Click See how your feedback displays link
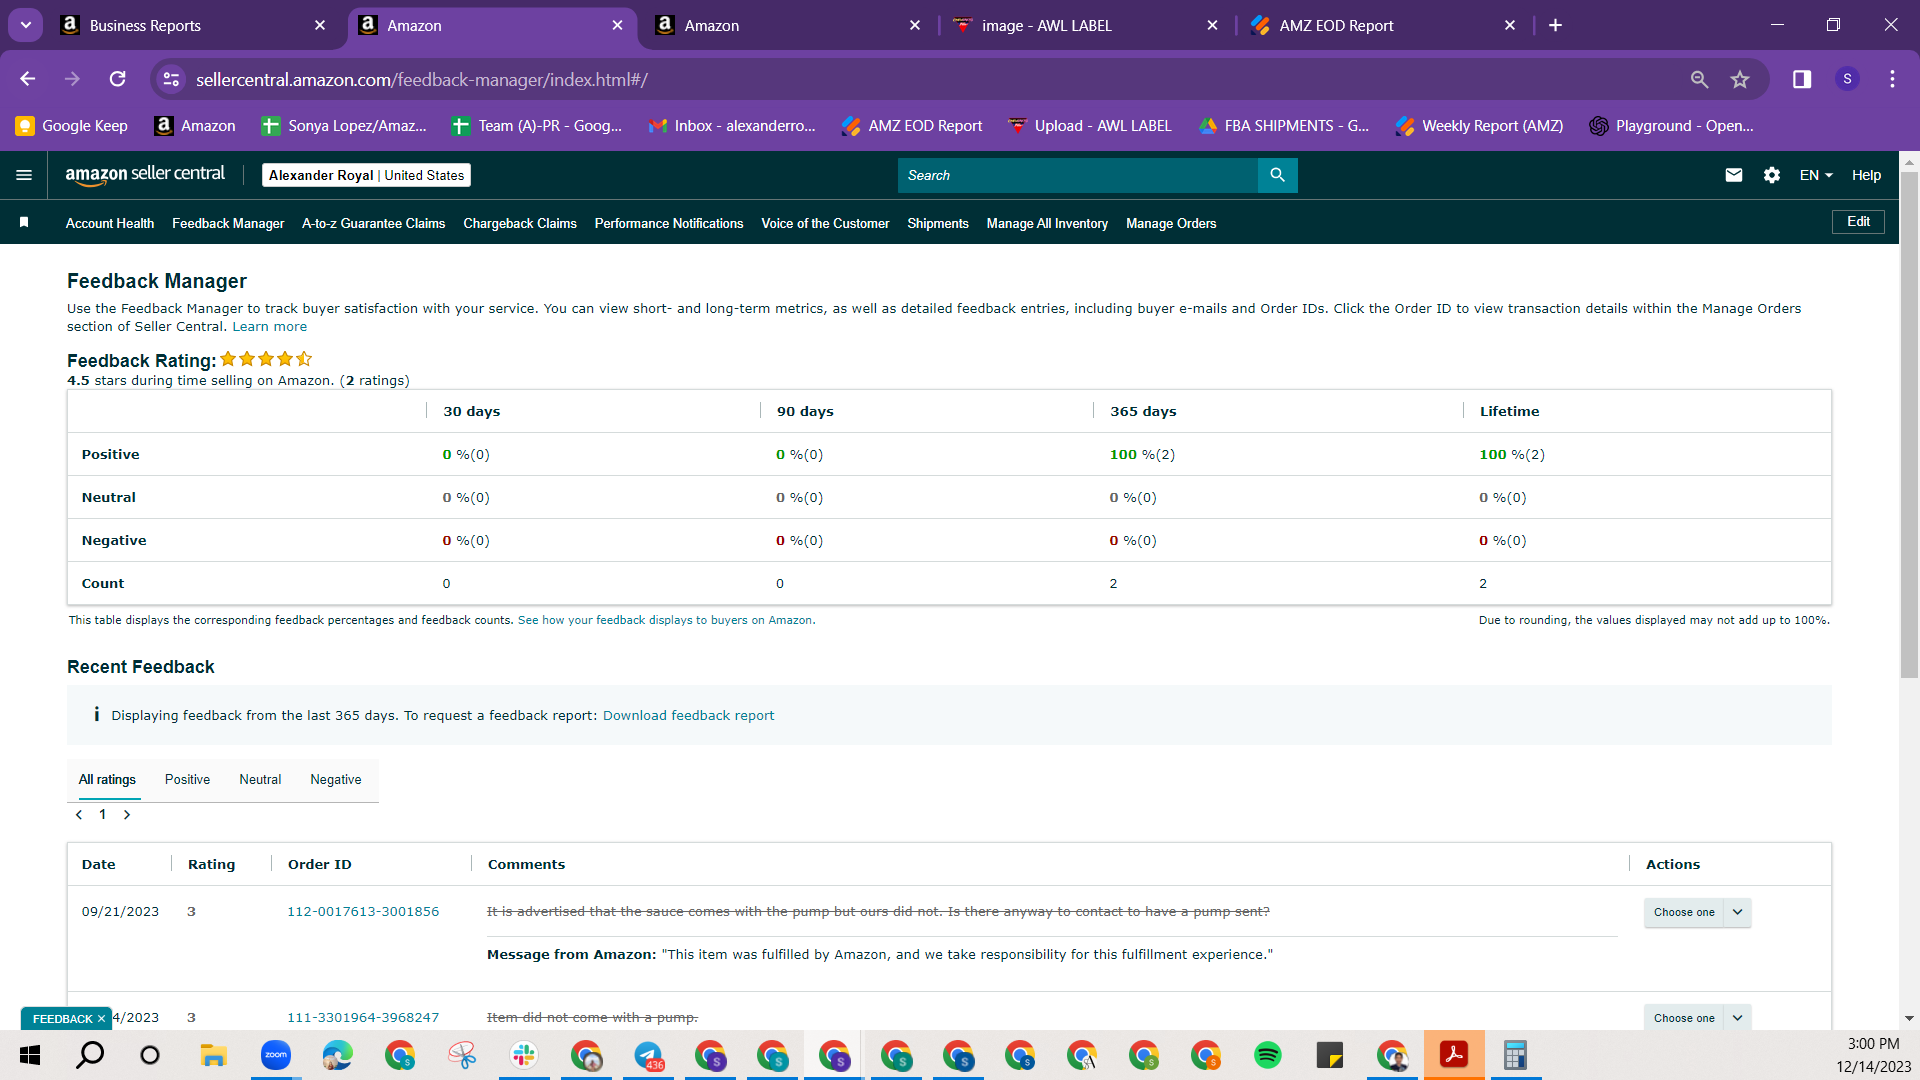 pos(665,620)
